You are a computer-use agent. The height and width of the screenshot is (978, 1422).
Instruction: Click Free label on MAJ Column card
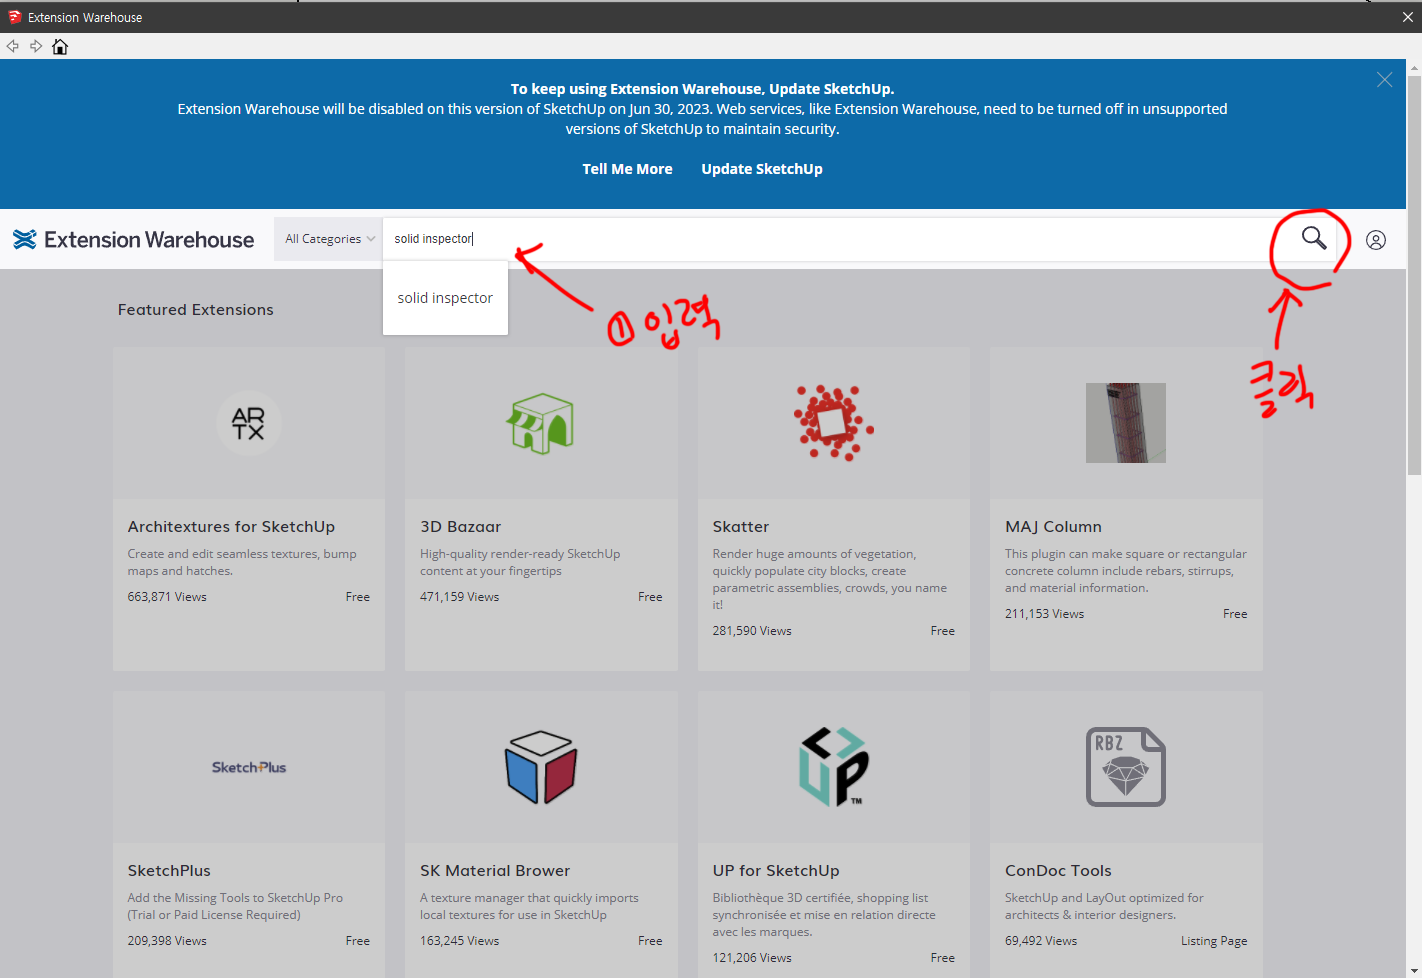pos(1235,614)
